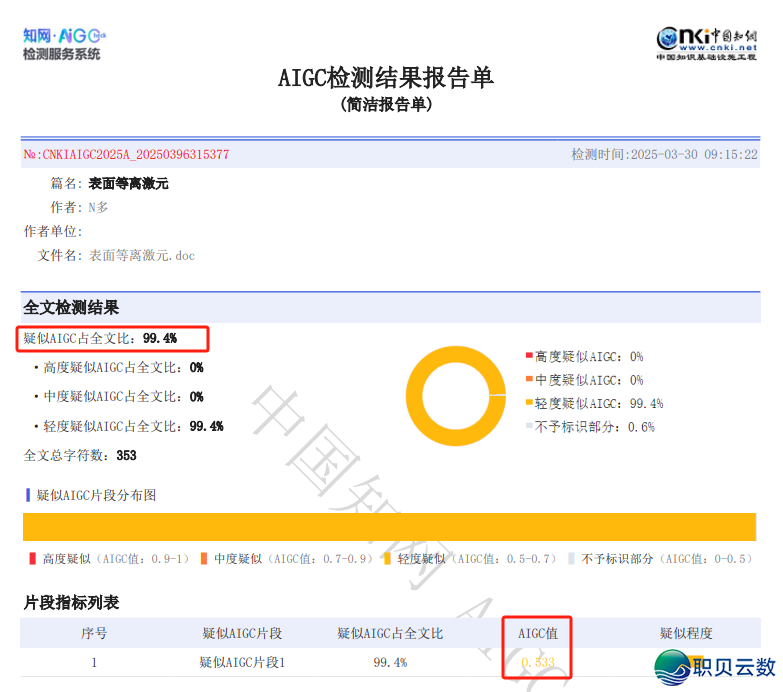Click the AIGC value 0.533 cell
The image size is (783, 692).
pyautogui.click(x=538, y=662)
